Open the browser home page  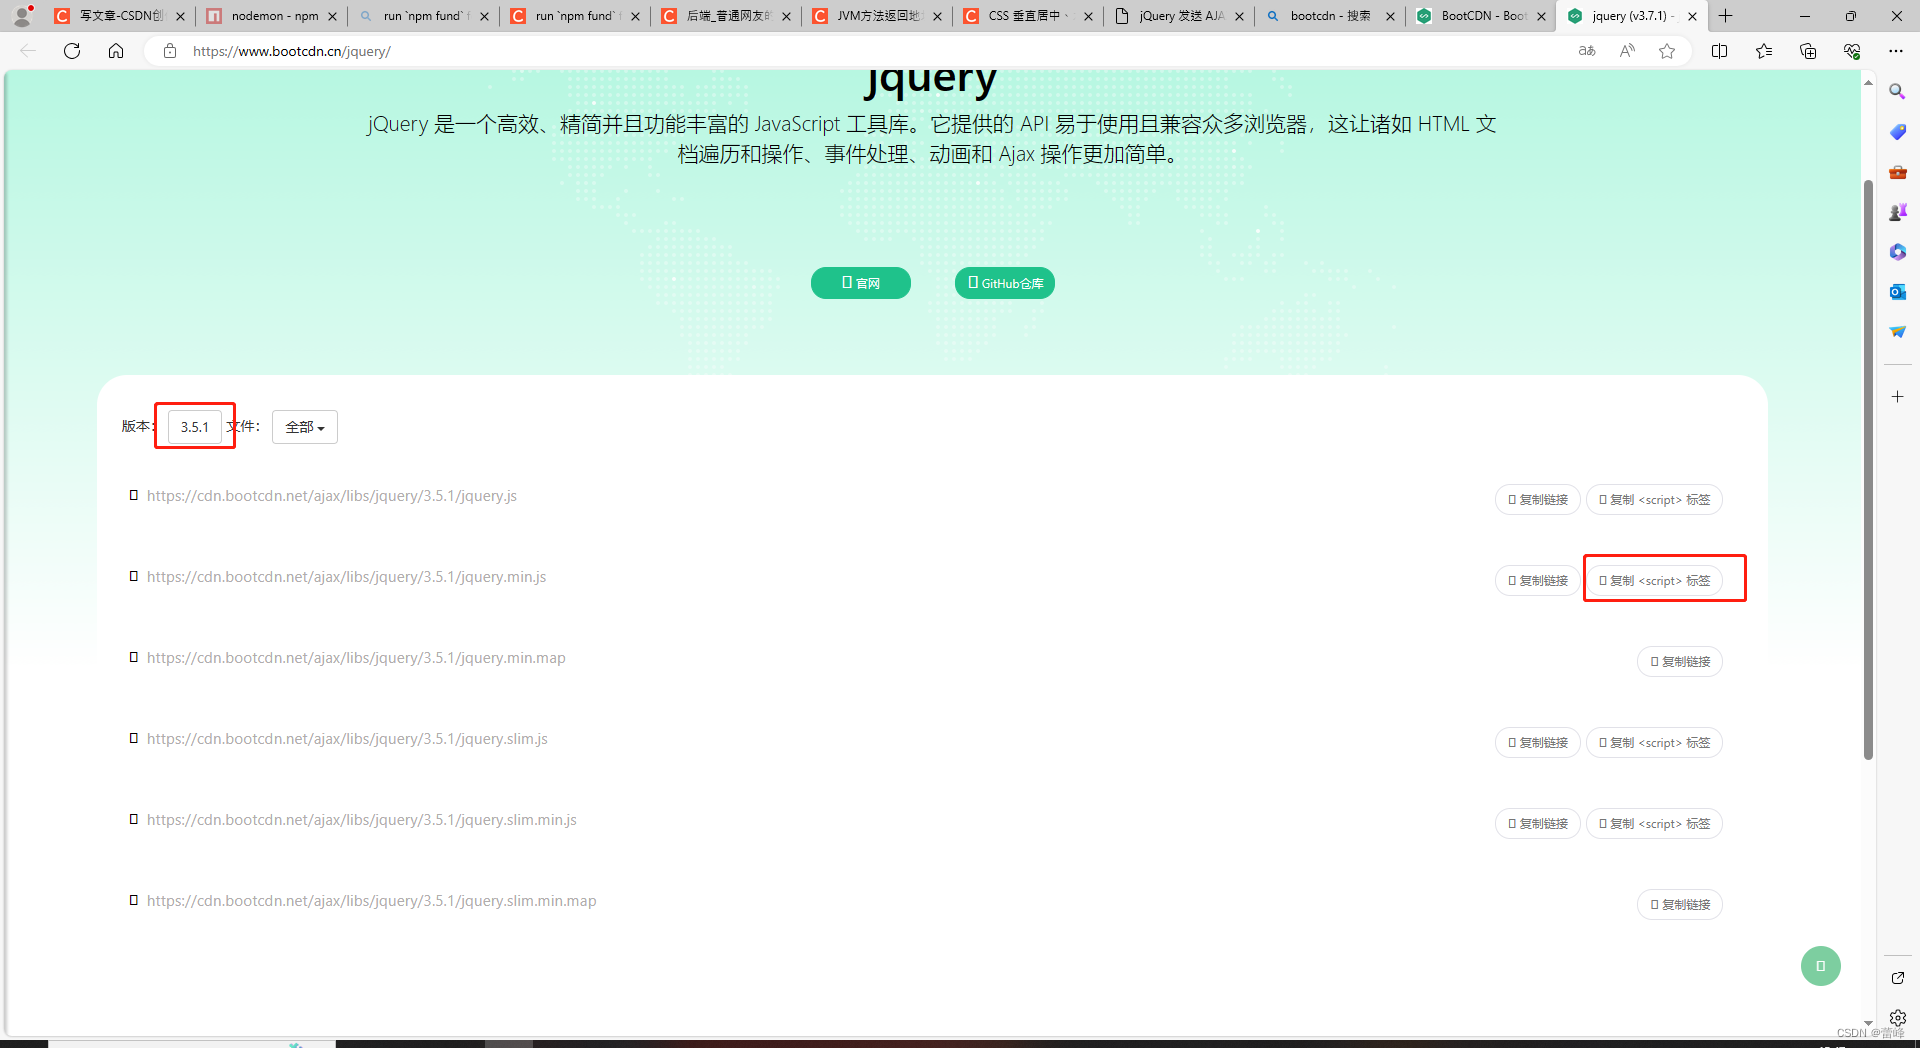116,51
